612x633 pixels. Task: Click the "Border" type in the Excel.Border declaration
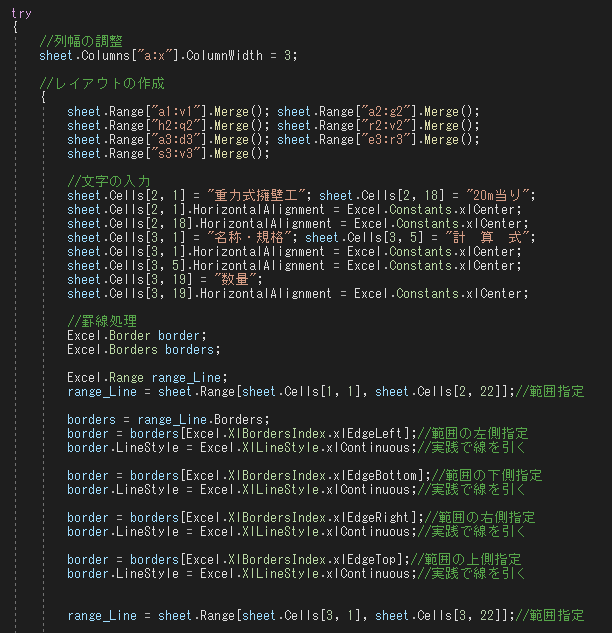(130, 335)
